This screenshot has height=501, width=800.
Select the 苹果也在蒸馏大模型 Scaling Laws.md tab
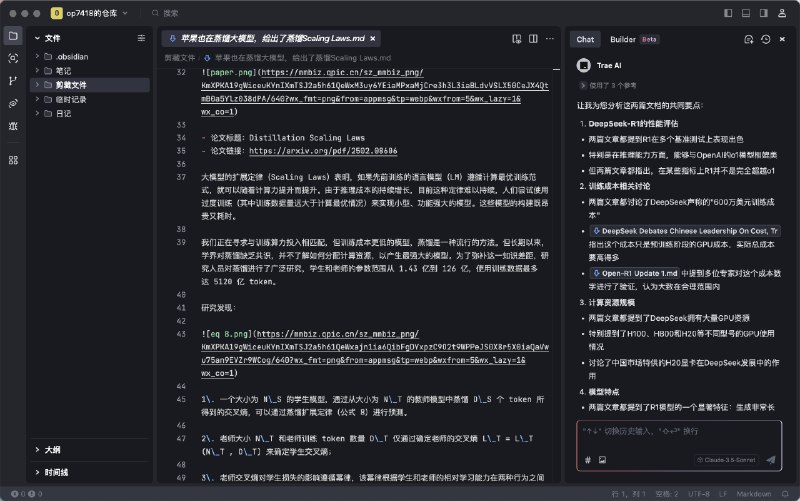272,38
